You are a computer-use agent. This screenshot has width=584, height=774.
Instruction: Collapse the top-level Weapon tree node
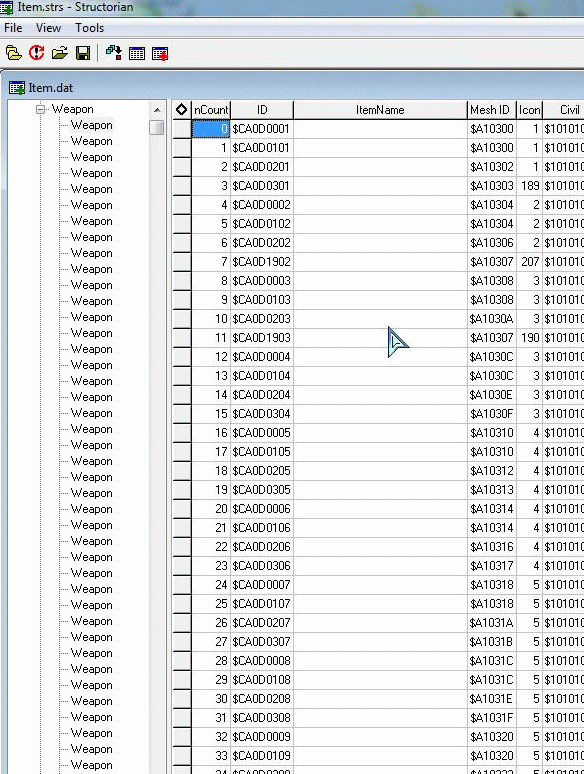click(40, 109)
